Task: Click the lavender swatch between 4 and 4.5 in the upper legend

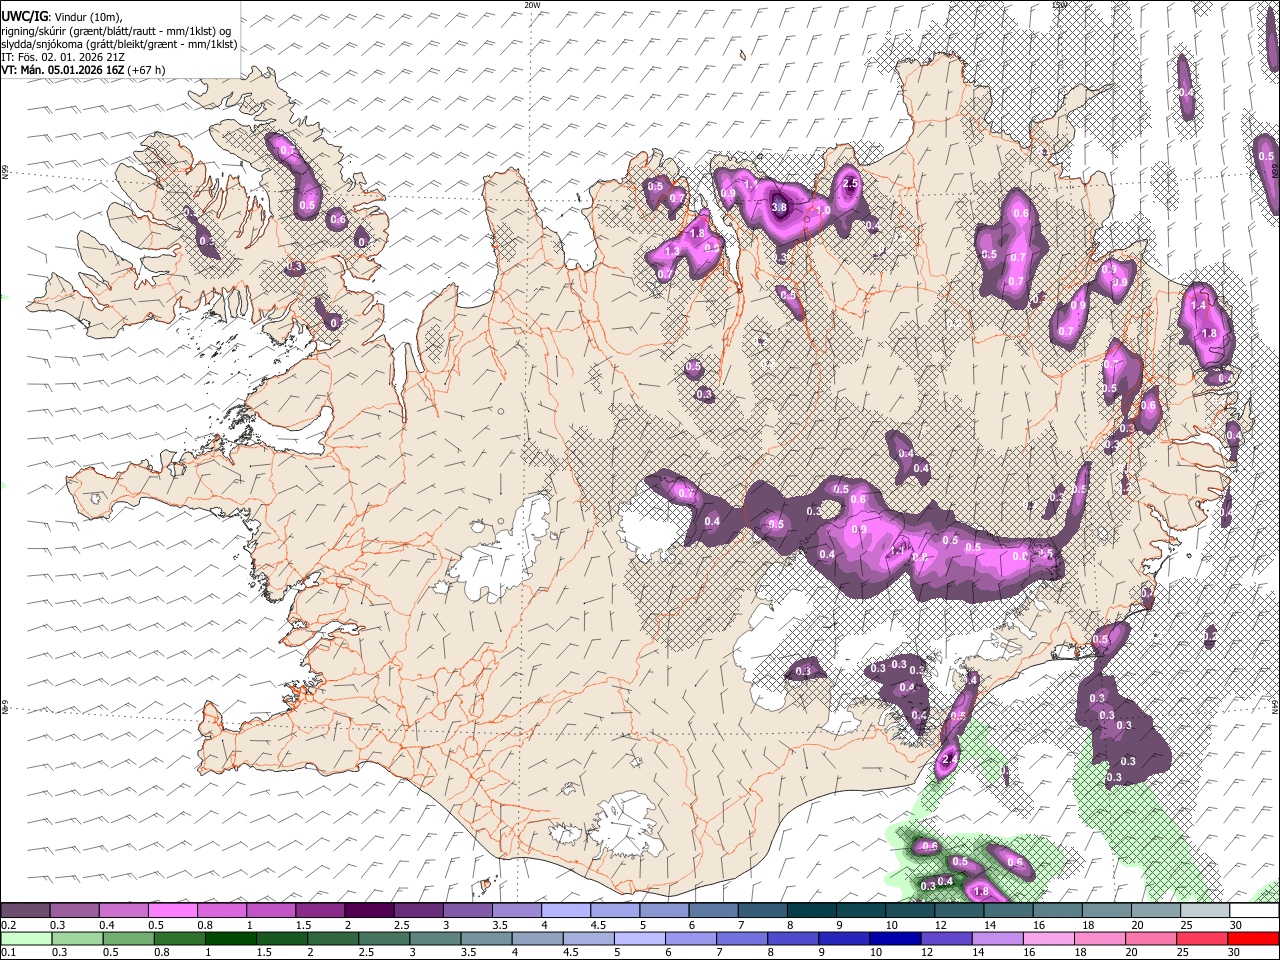Action: (565, 911)
